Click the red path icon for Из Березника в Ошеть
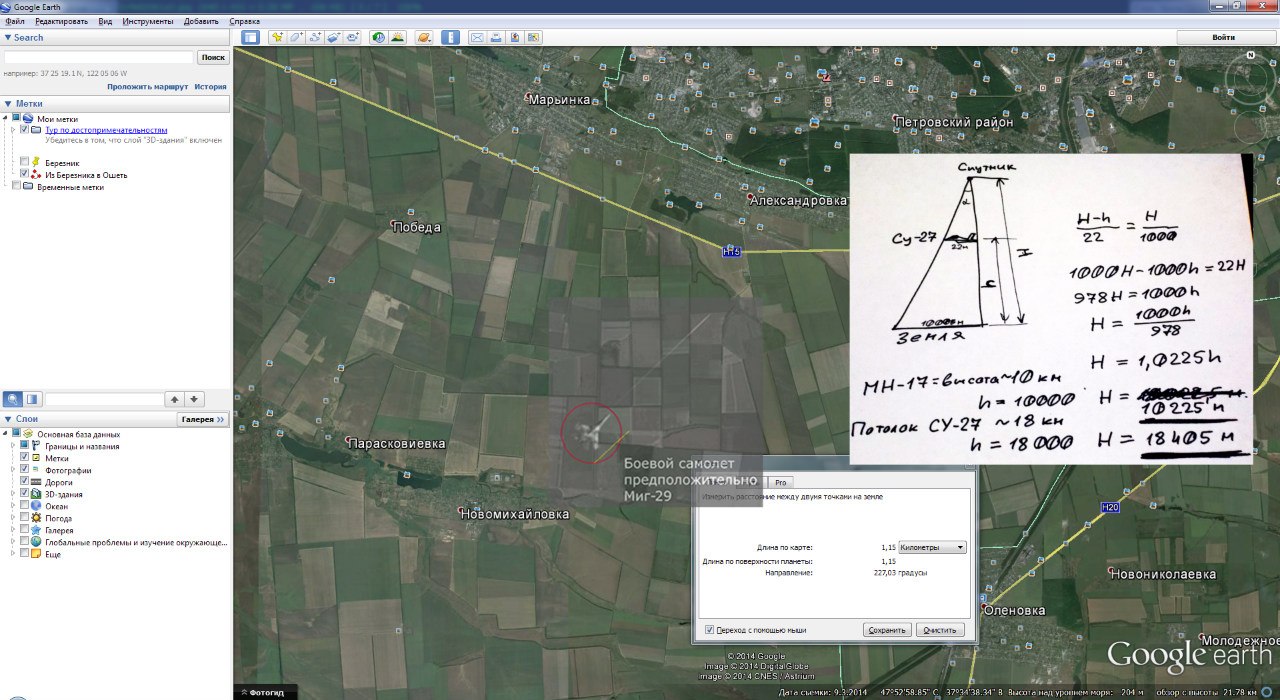Image resolution: width=1280 pixels, height=700 pixels. (x=36, y=174)
